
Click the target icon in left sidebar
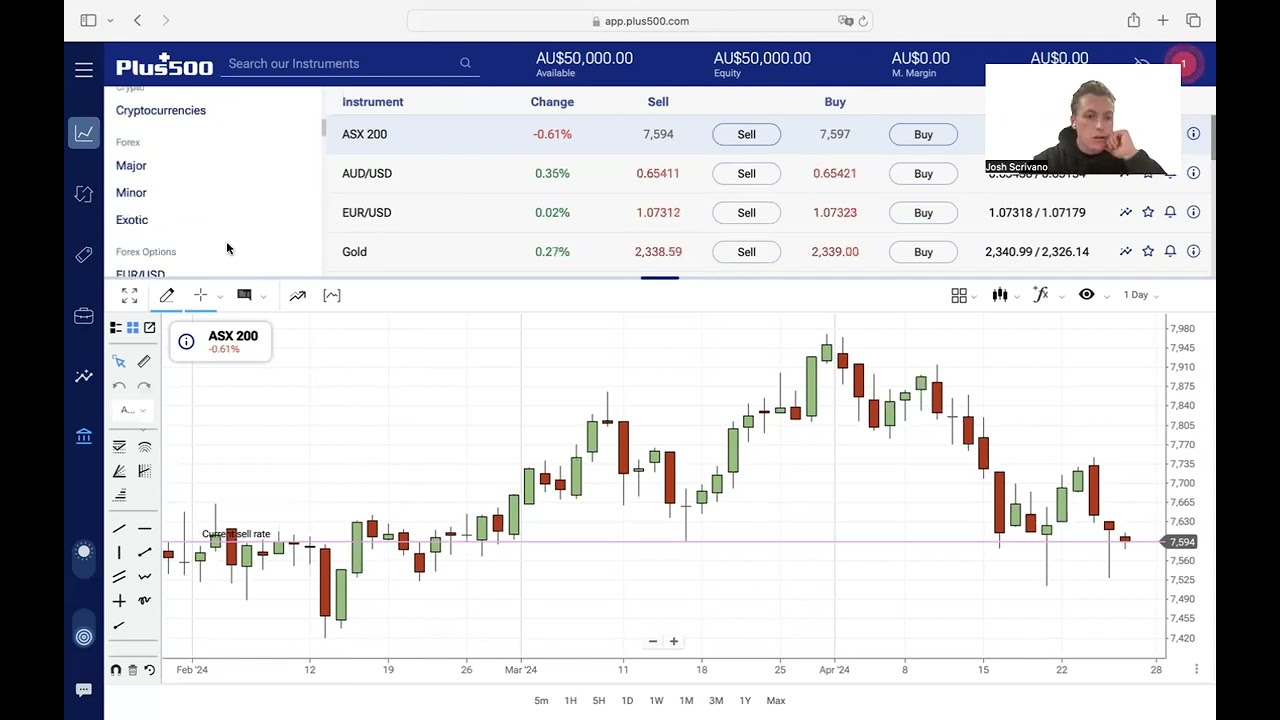(x=84, y=637)
